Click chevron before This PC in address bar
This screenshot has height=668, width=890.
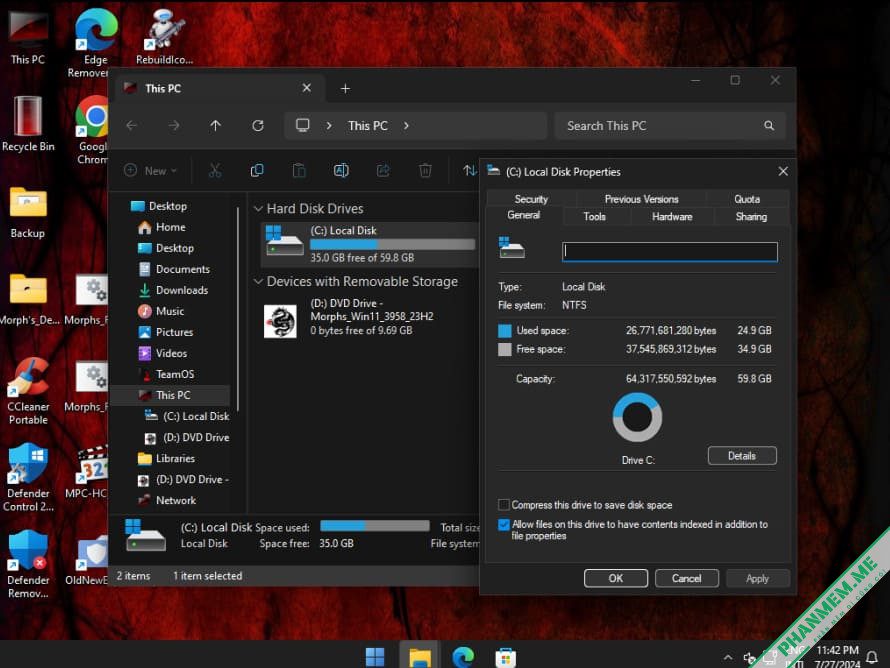coord(329,125)
